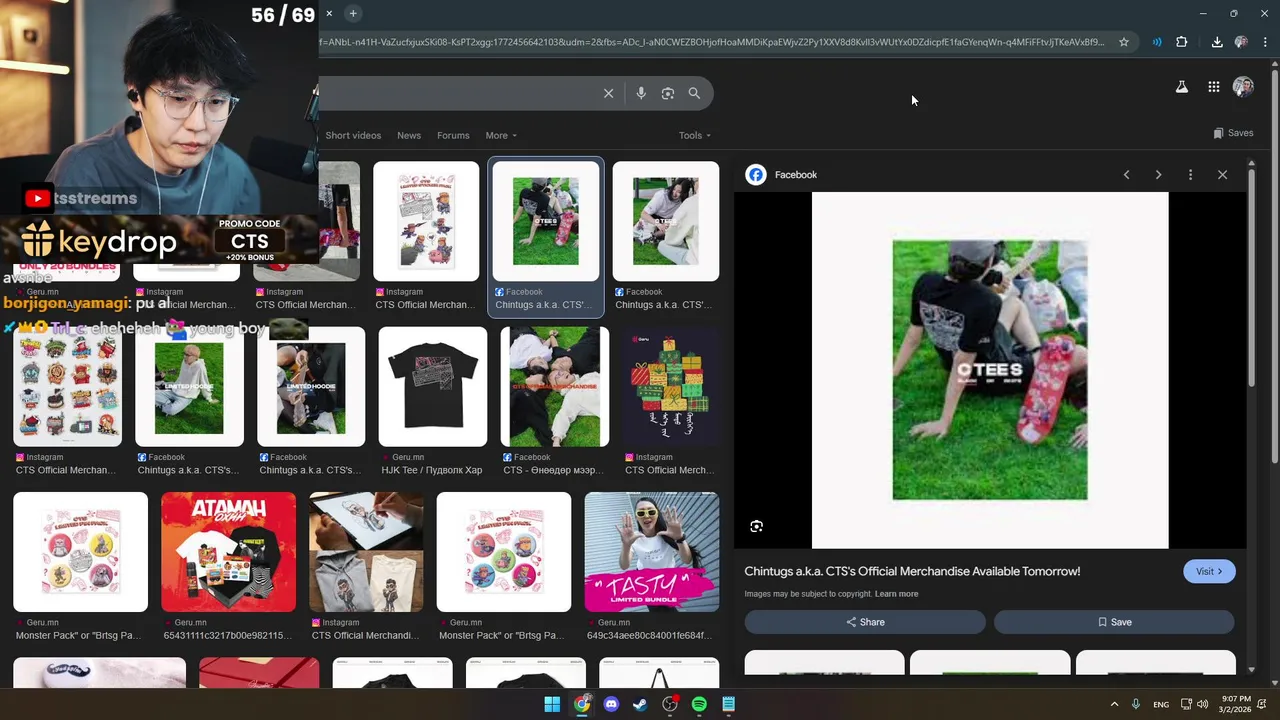Click 'HJK Tee / Подволк Хар' caption
Viewport: 1280px width, 720px height.
431,470
